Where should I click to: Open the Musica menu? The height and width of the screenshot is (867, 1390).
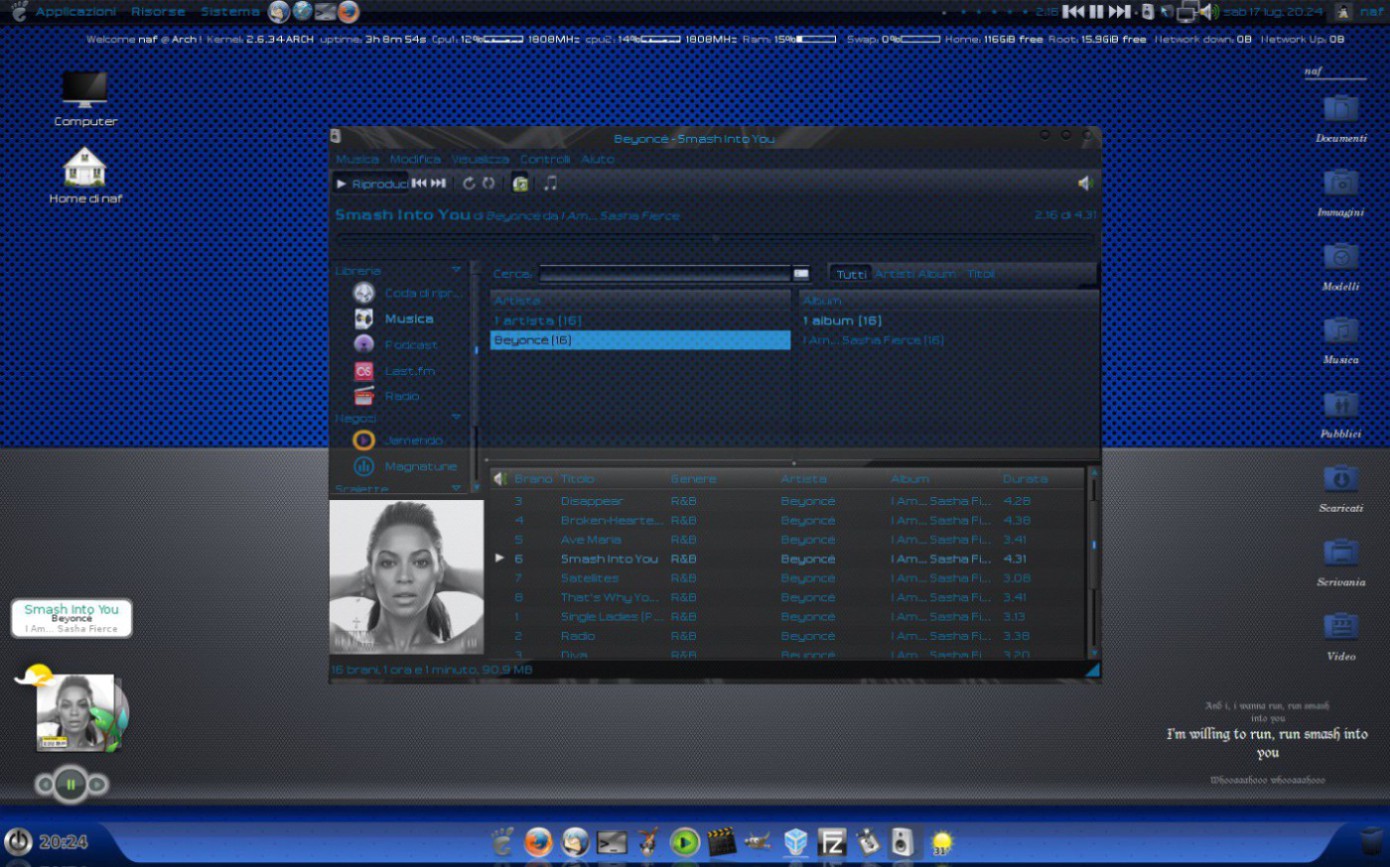pos(357,159)
